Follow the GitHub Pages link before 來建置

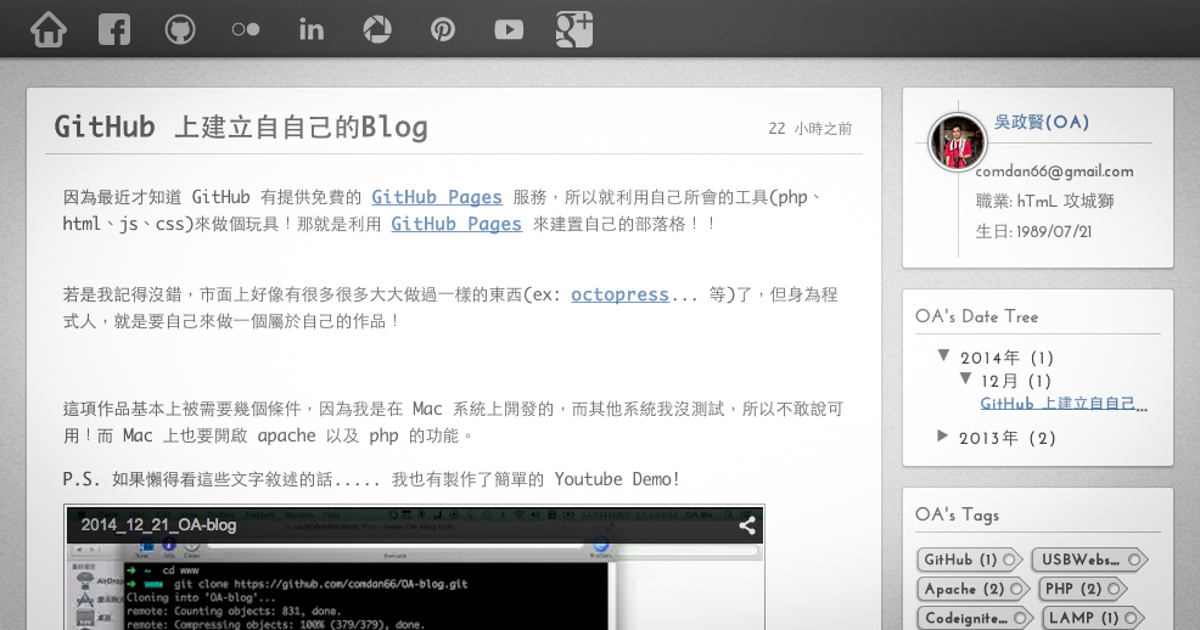pyautogui.click(x=456, y=224)
